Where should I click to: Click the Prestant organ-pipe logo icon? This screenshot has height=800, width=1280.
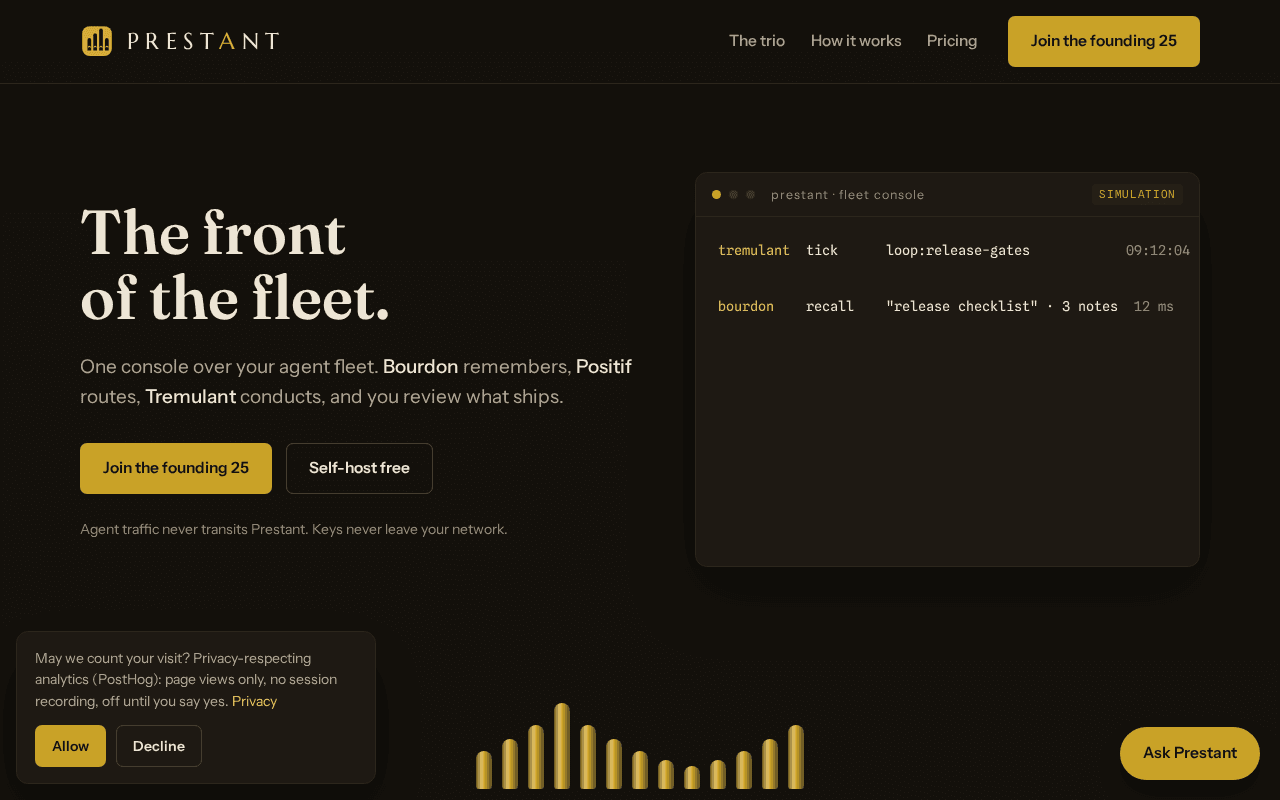pos(97,41)
